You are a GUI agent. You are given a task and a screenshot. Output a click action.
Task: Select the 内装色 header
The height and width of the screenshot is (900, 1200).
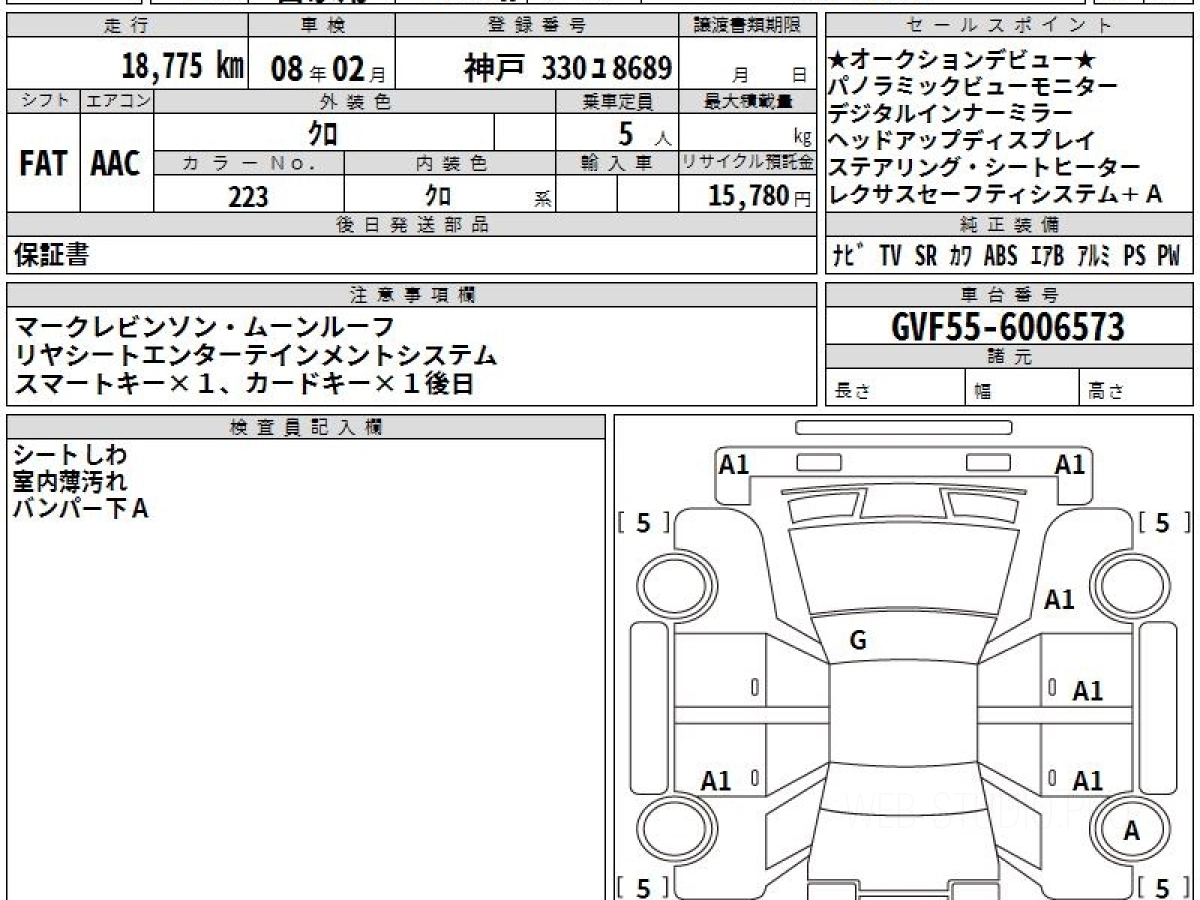pyautogui.click(x=450, y=164)
